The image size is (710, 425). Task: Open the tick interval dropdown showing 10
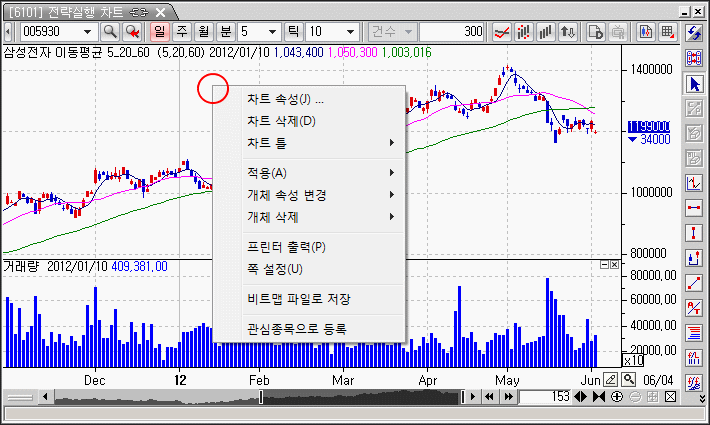352,32
